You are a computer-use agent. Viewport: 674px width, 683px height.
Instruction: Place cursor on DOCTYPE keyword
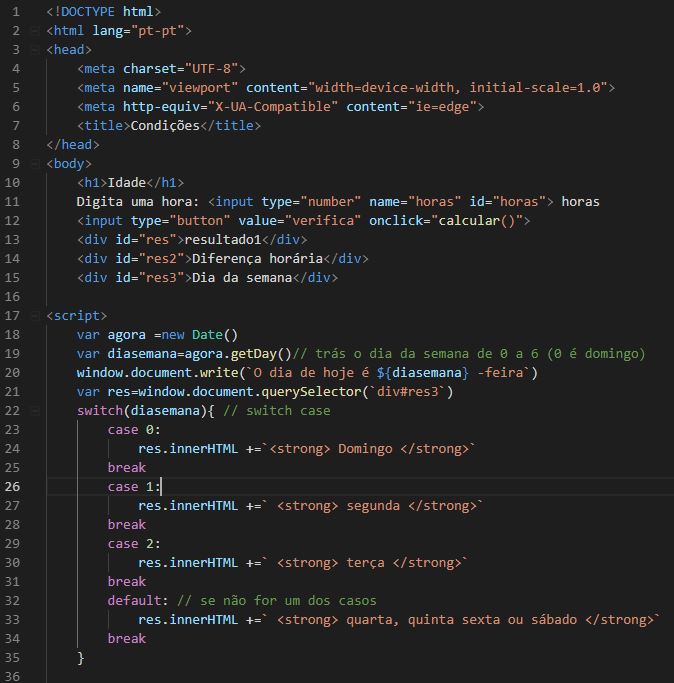(x=88, y=12)
